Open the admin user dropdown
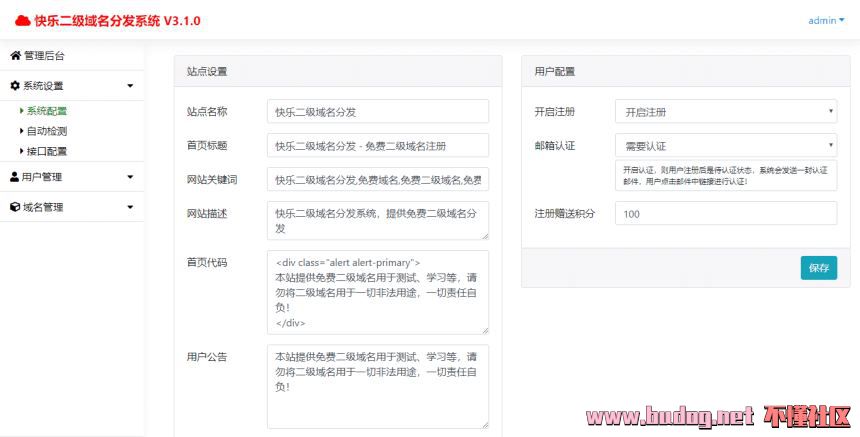 pos(825,20)
